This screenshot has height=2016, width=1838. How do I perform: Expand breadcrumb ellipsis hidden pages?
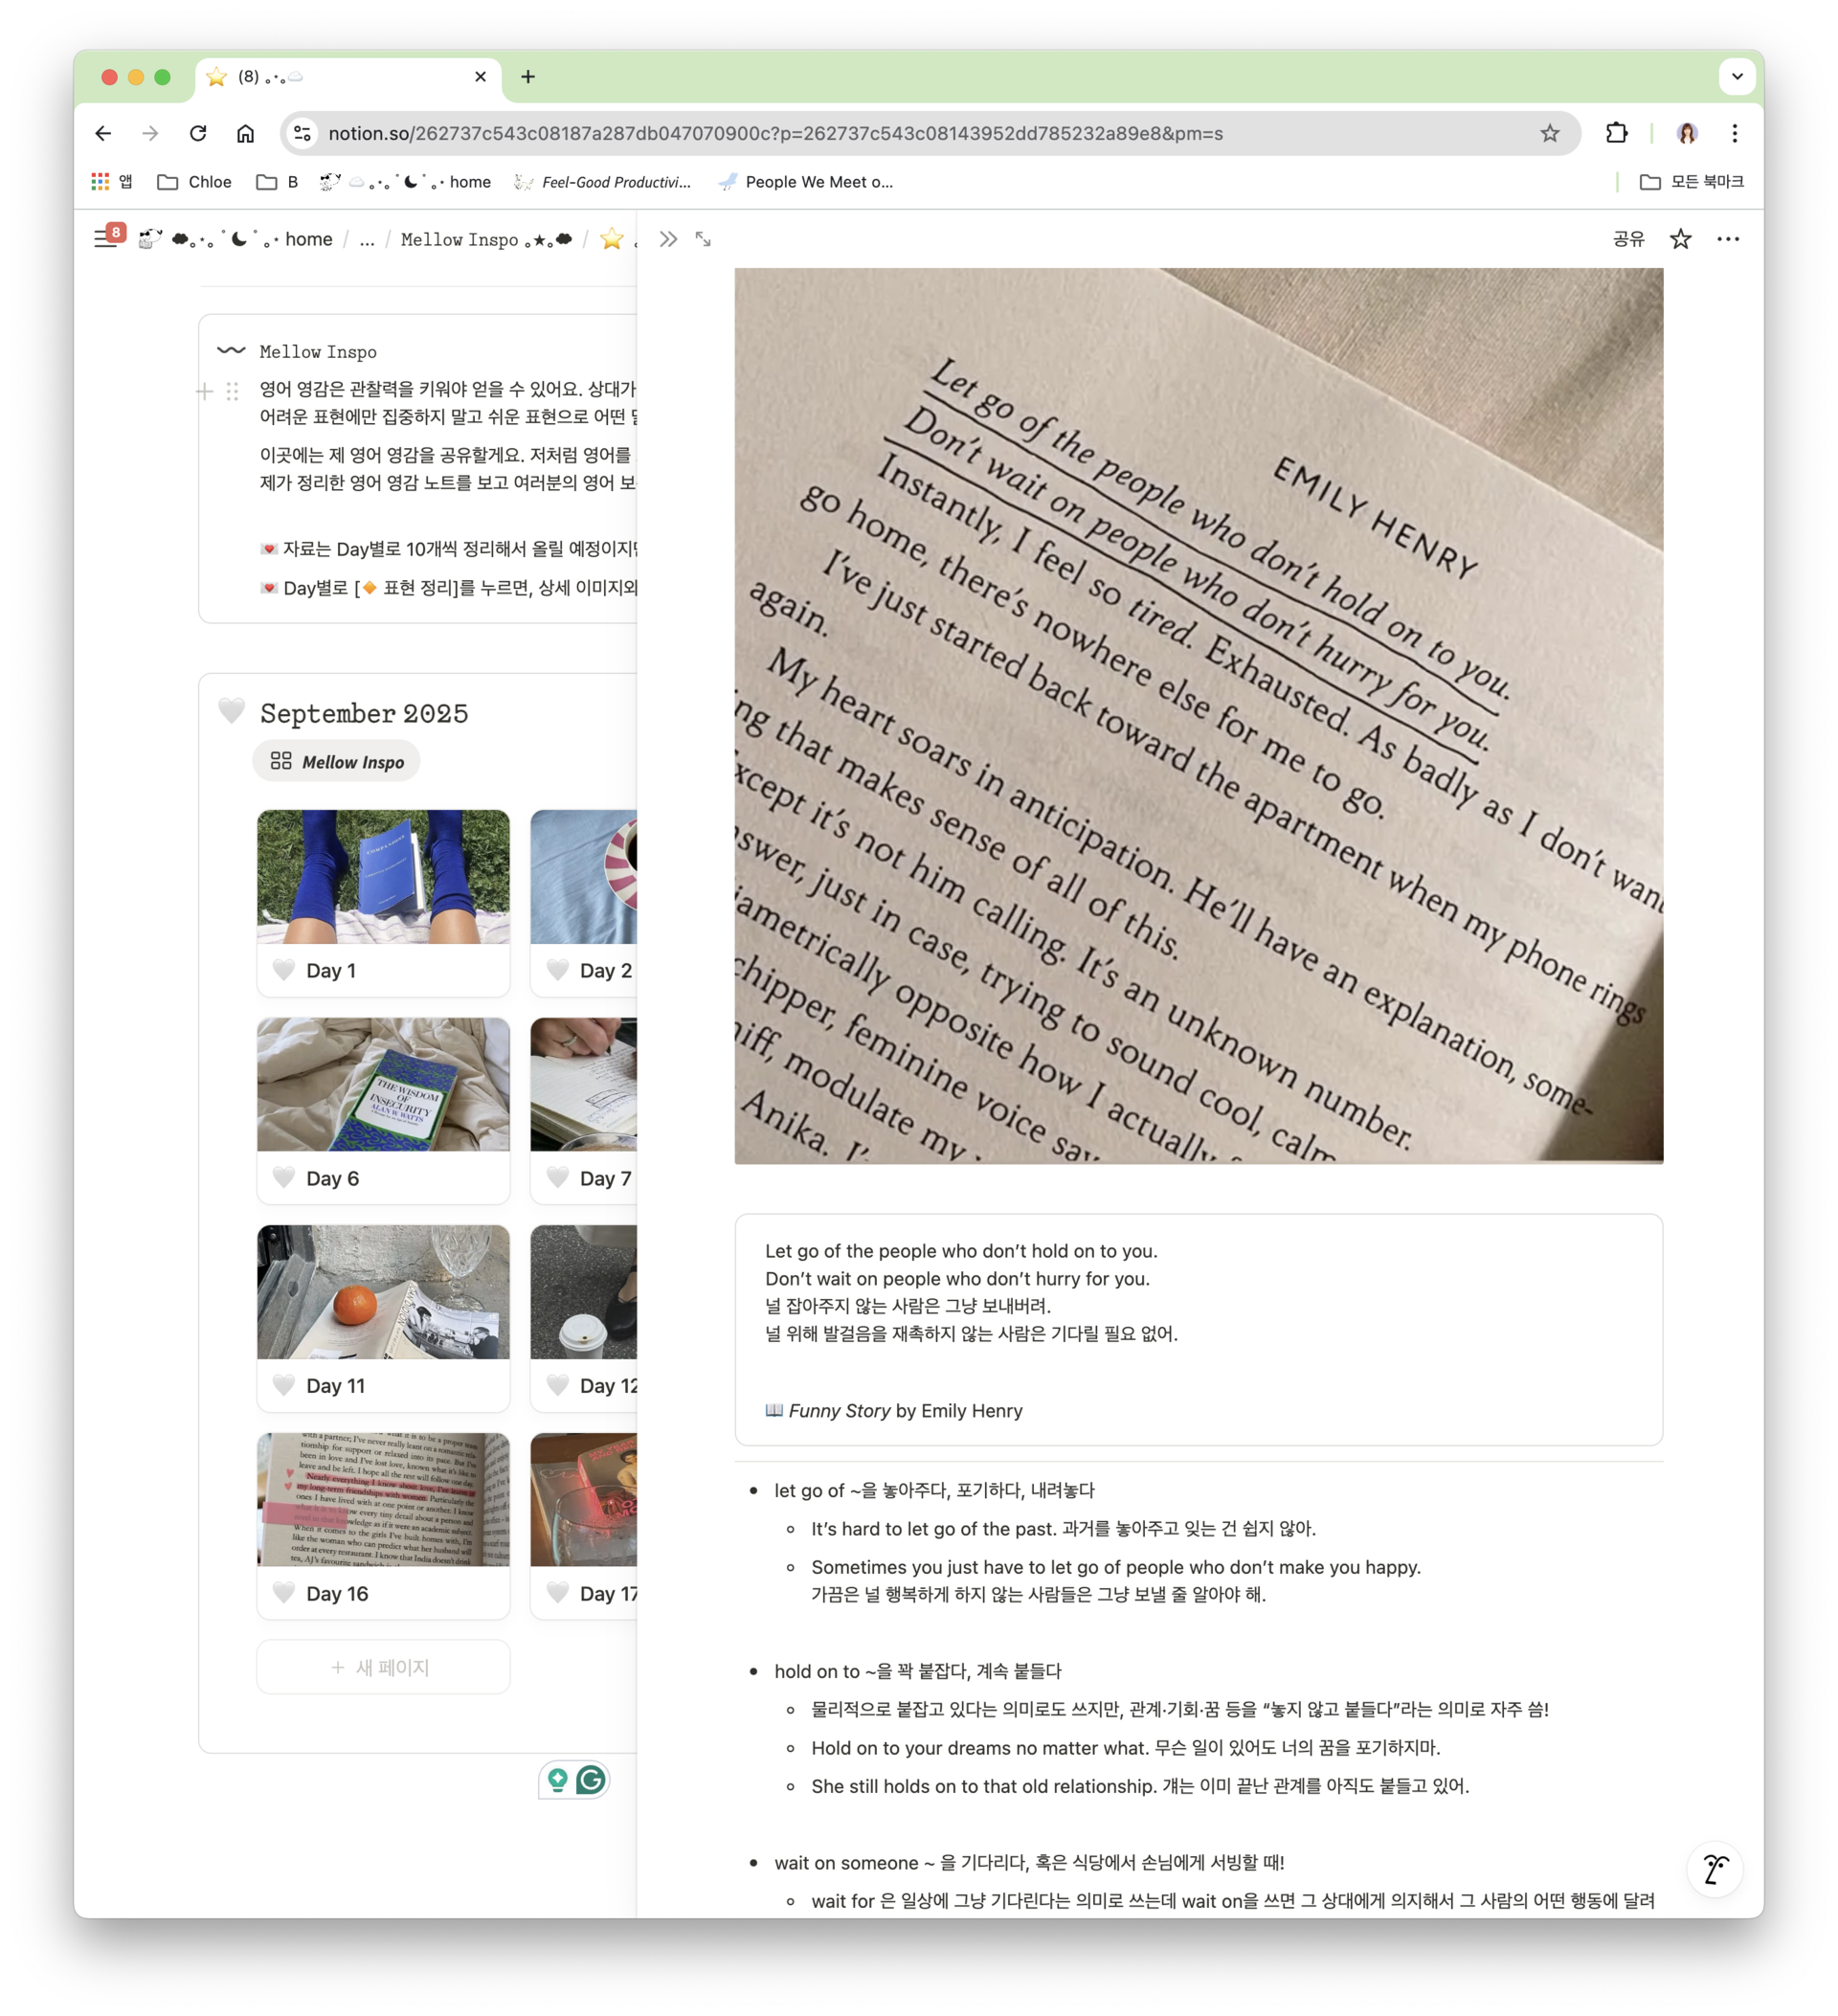[x=367, y=239]
